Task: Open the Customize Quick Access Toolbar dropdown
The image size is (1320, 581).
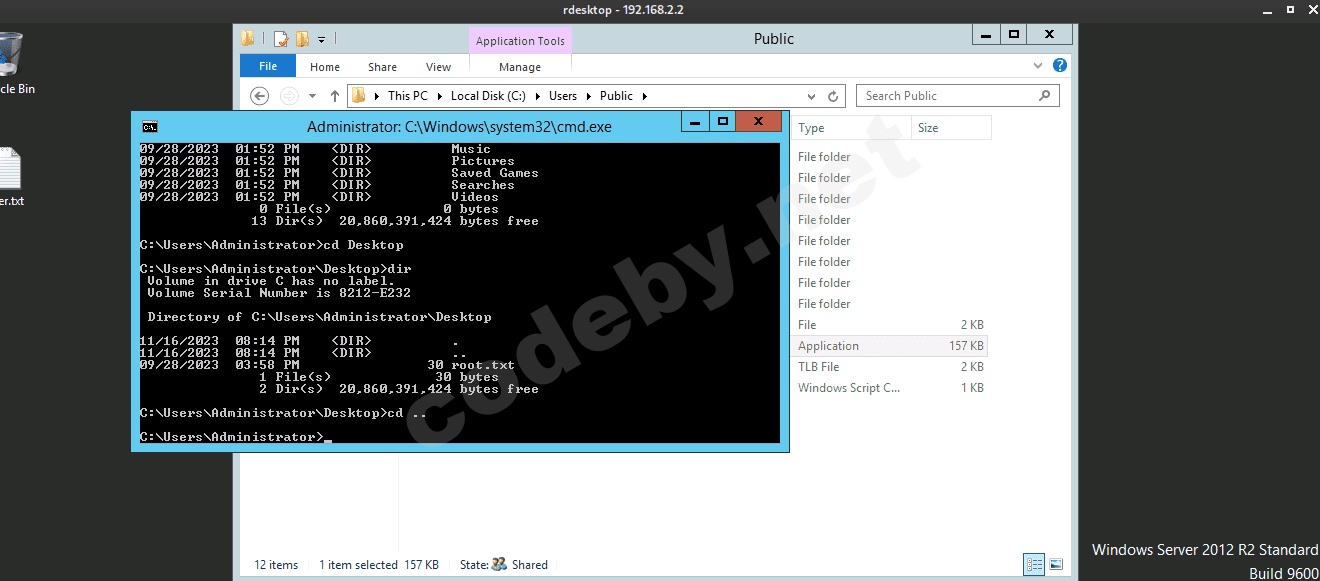Action: 322,40
